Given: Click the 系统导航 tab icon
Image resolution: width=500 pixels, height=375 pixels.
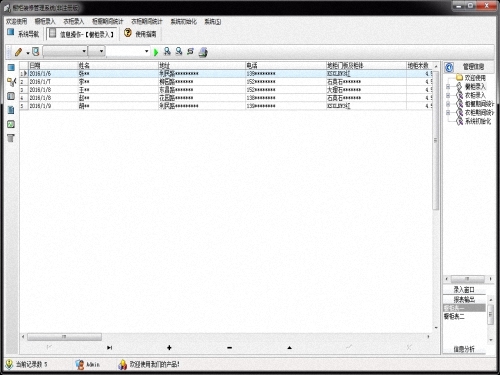Looking at the screenshot, I should coord(11,32).
